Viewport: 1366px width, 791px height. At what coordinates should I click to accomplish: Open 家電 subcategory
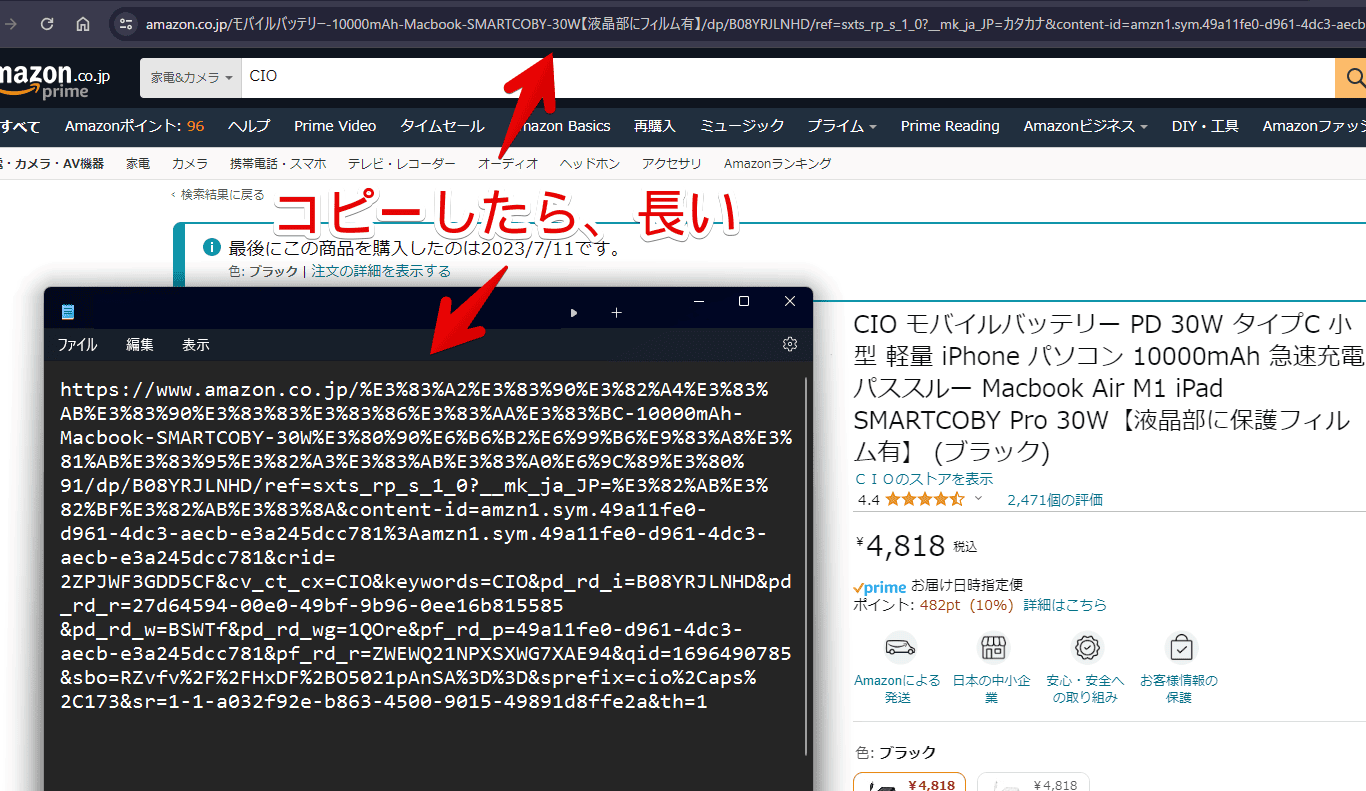click(138, 163)
